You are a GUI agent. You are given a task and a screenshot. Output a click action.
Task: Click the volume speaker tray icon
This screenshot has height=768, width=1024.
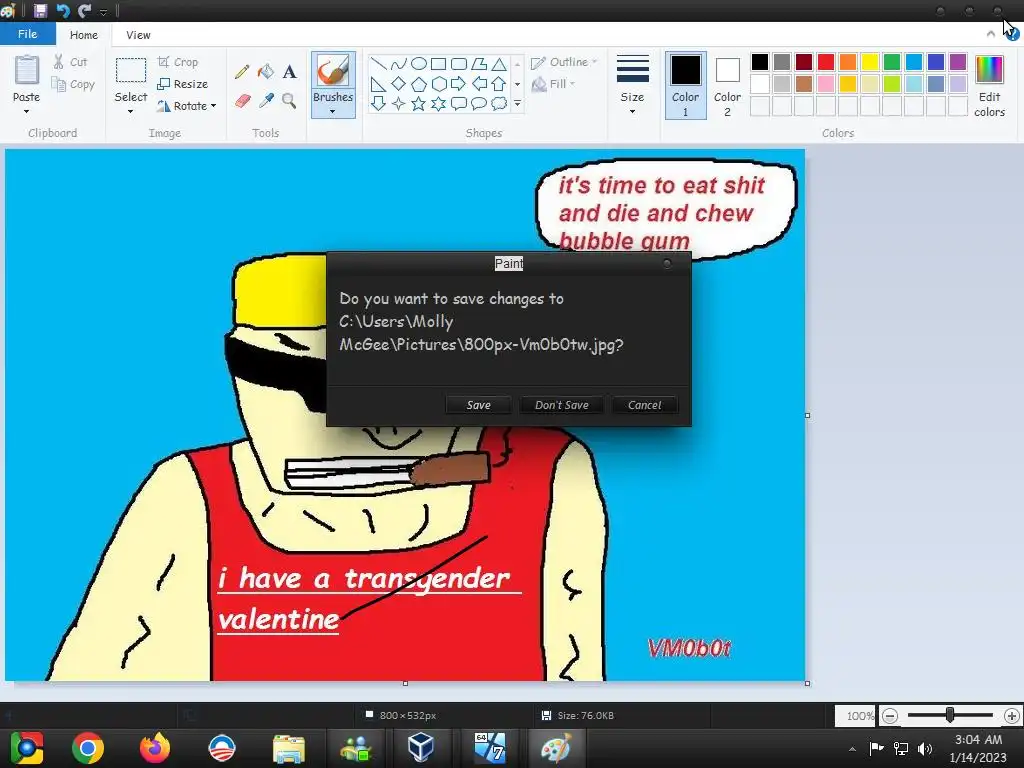coord(924,748)
